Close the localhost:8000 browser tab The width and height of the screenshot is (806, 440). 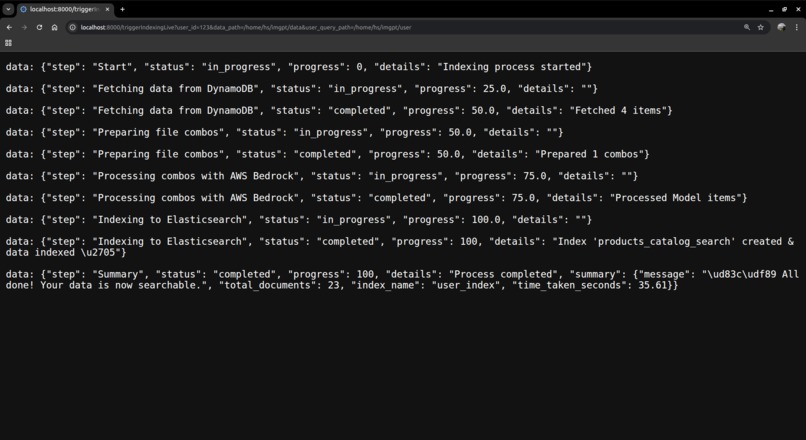107,9
